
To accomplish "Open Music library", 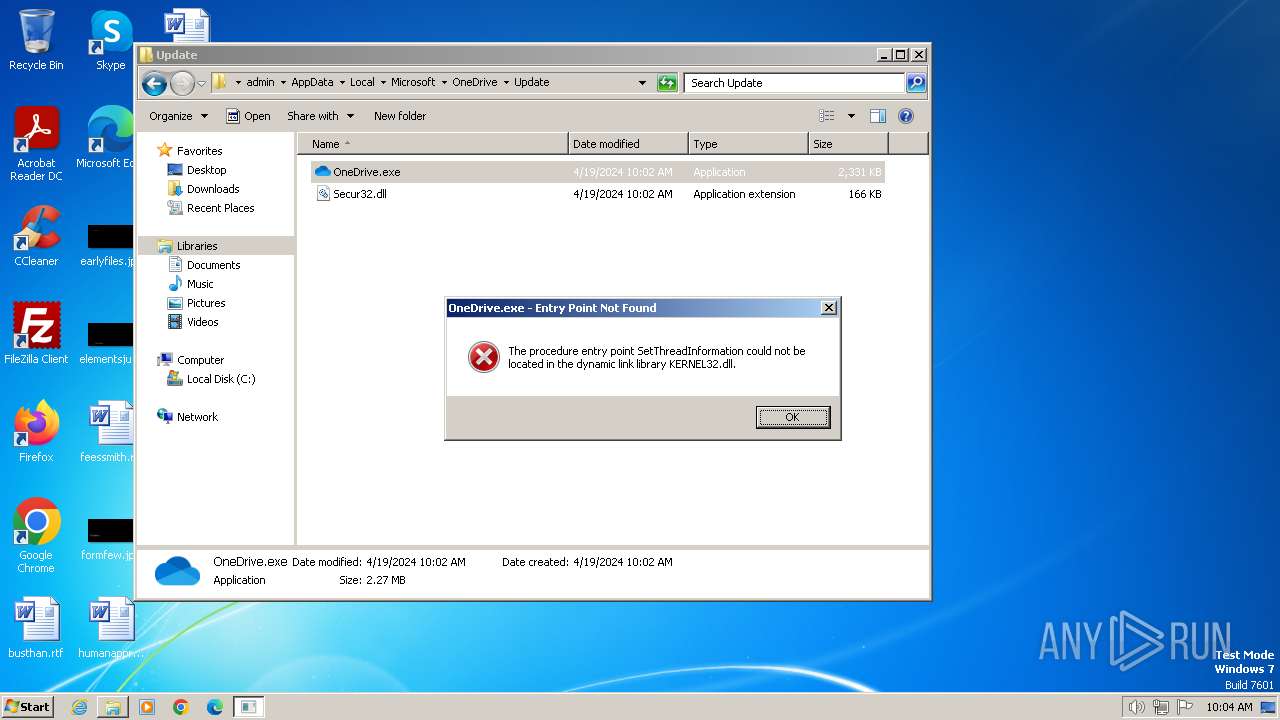I will [x=200, y=284].
